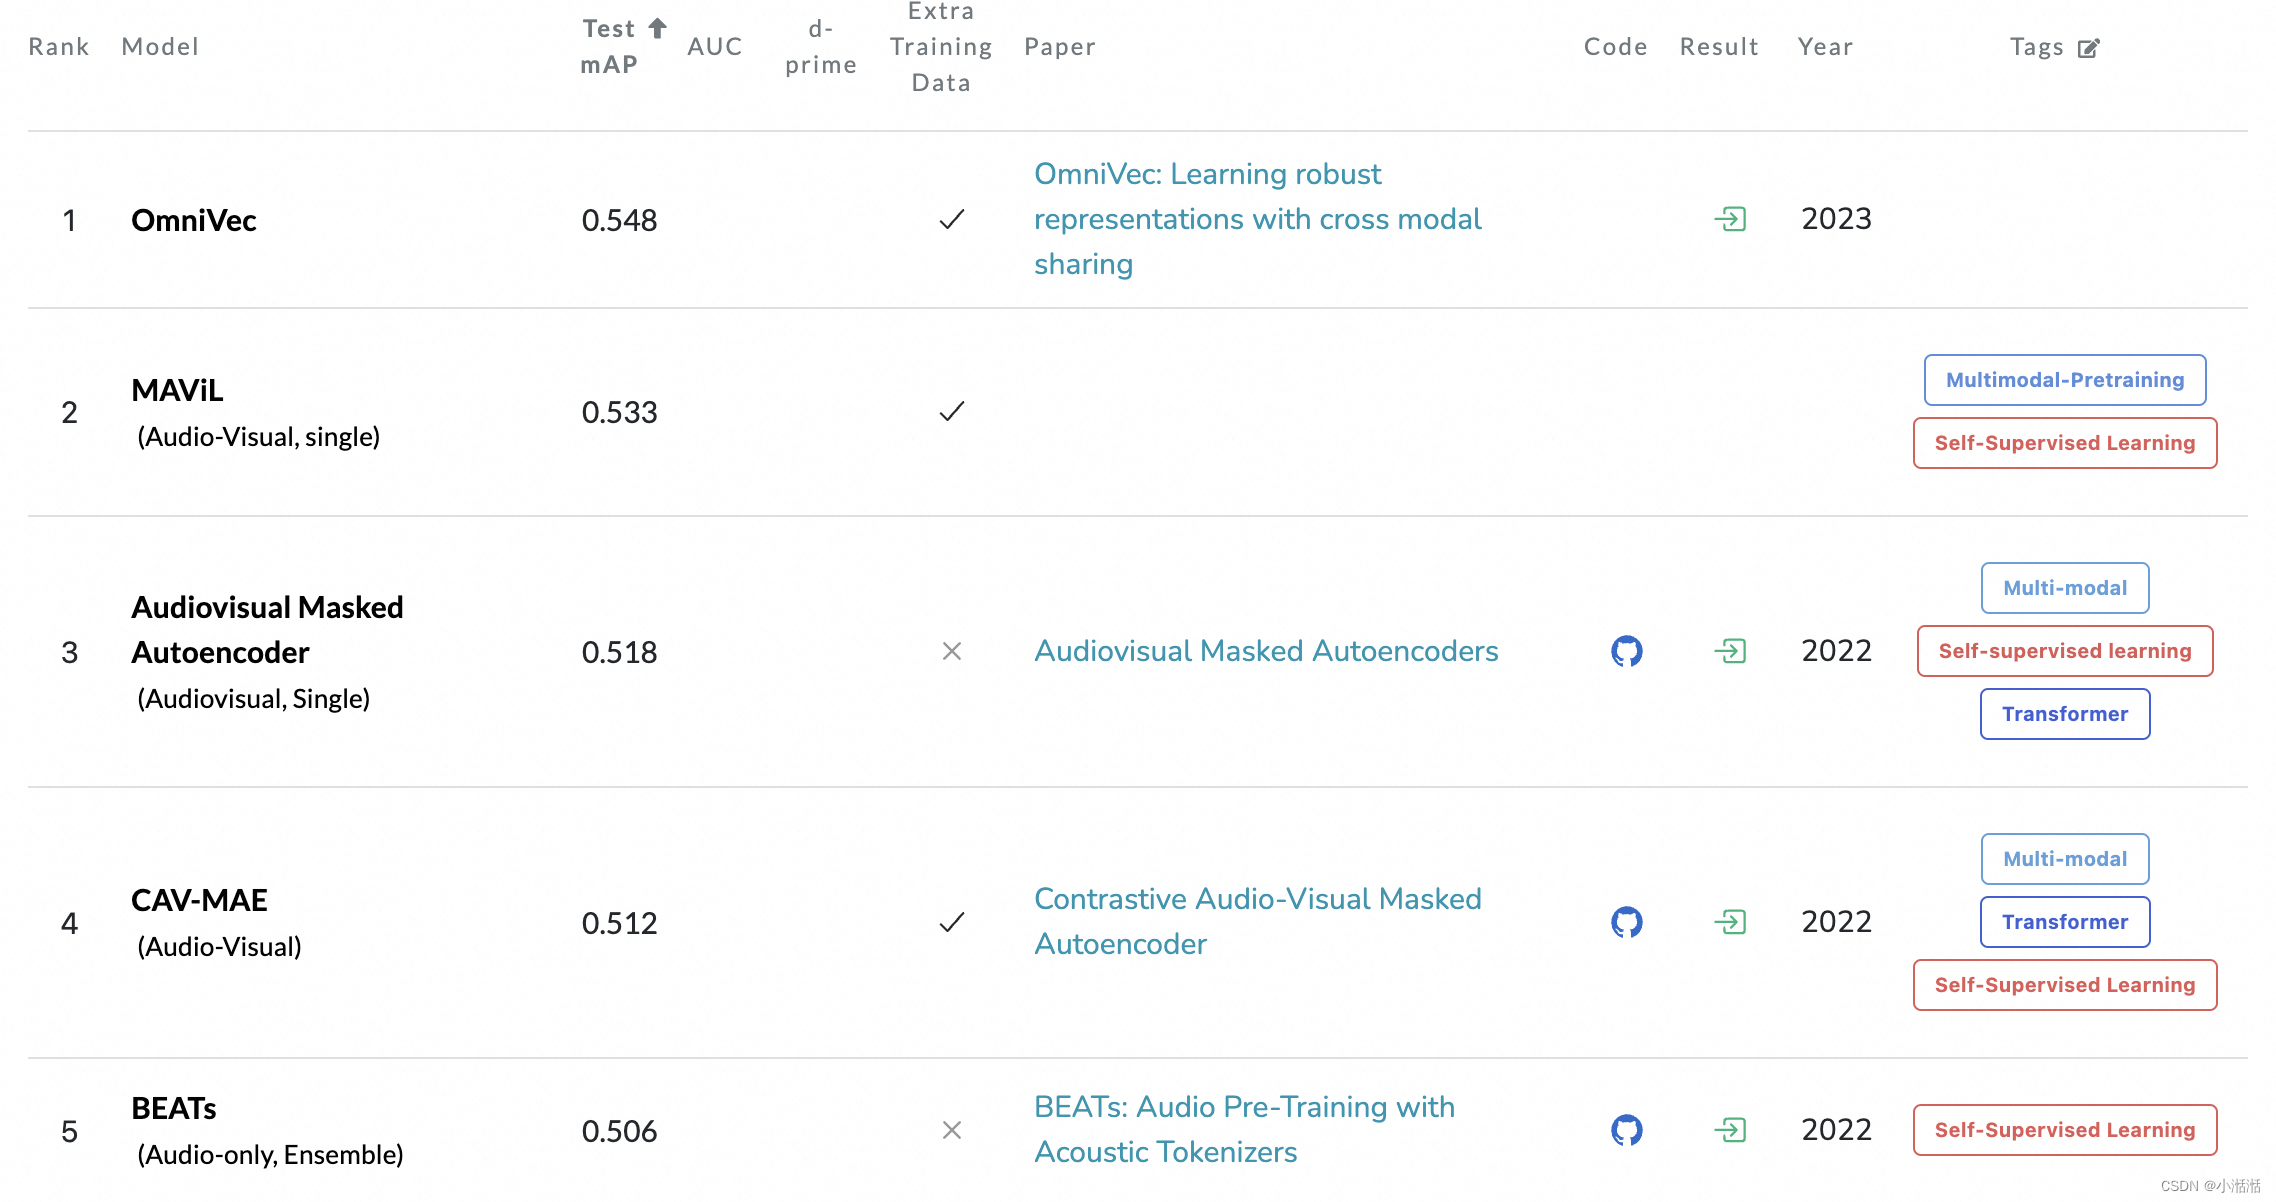
Task: Open GitHub repository for BEATs
Action: [1626, 1130]
